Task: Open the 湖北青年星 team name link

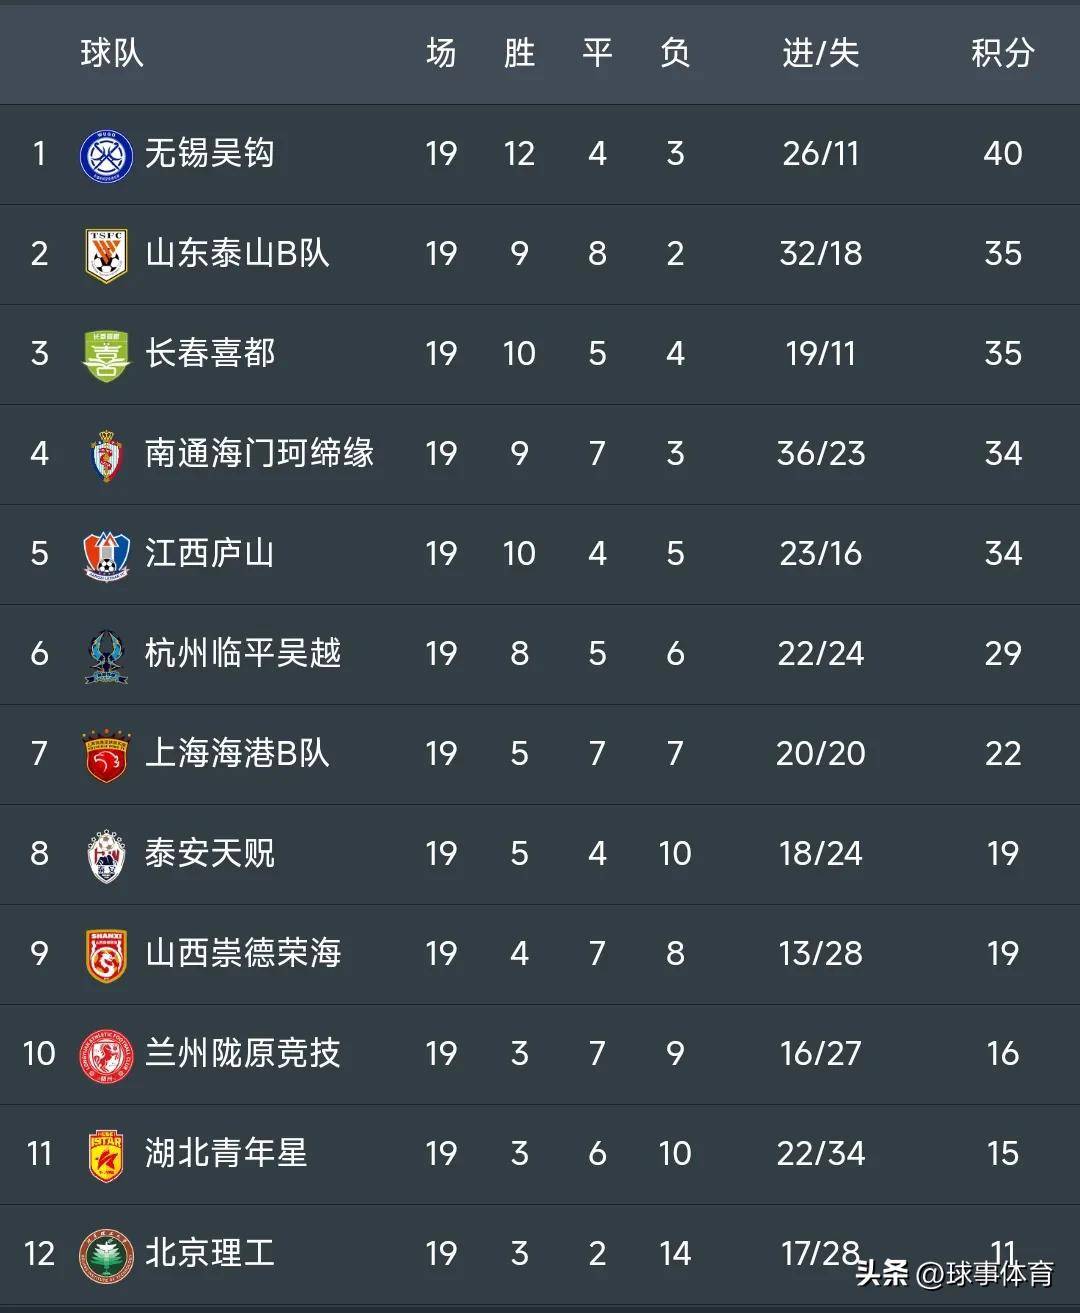Action: point(226,1153)
